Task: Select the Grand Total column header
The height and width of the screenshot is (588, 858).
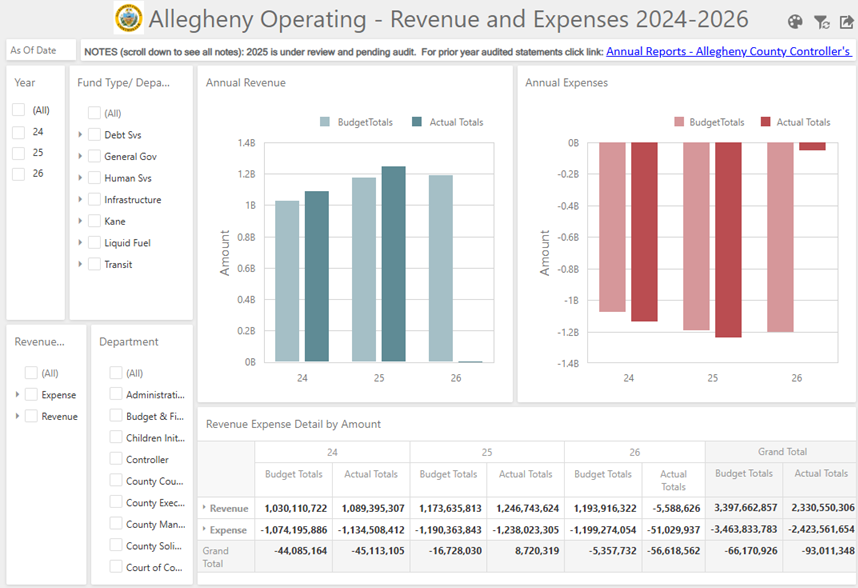Action: [782, 452]
